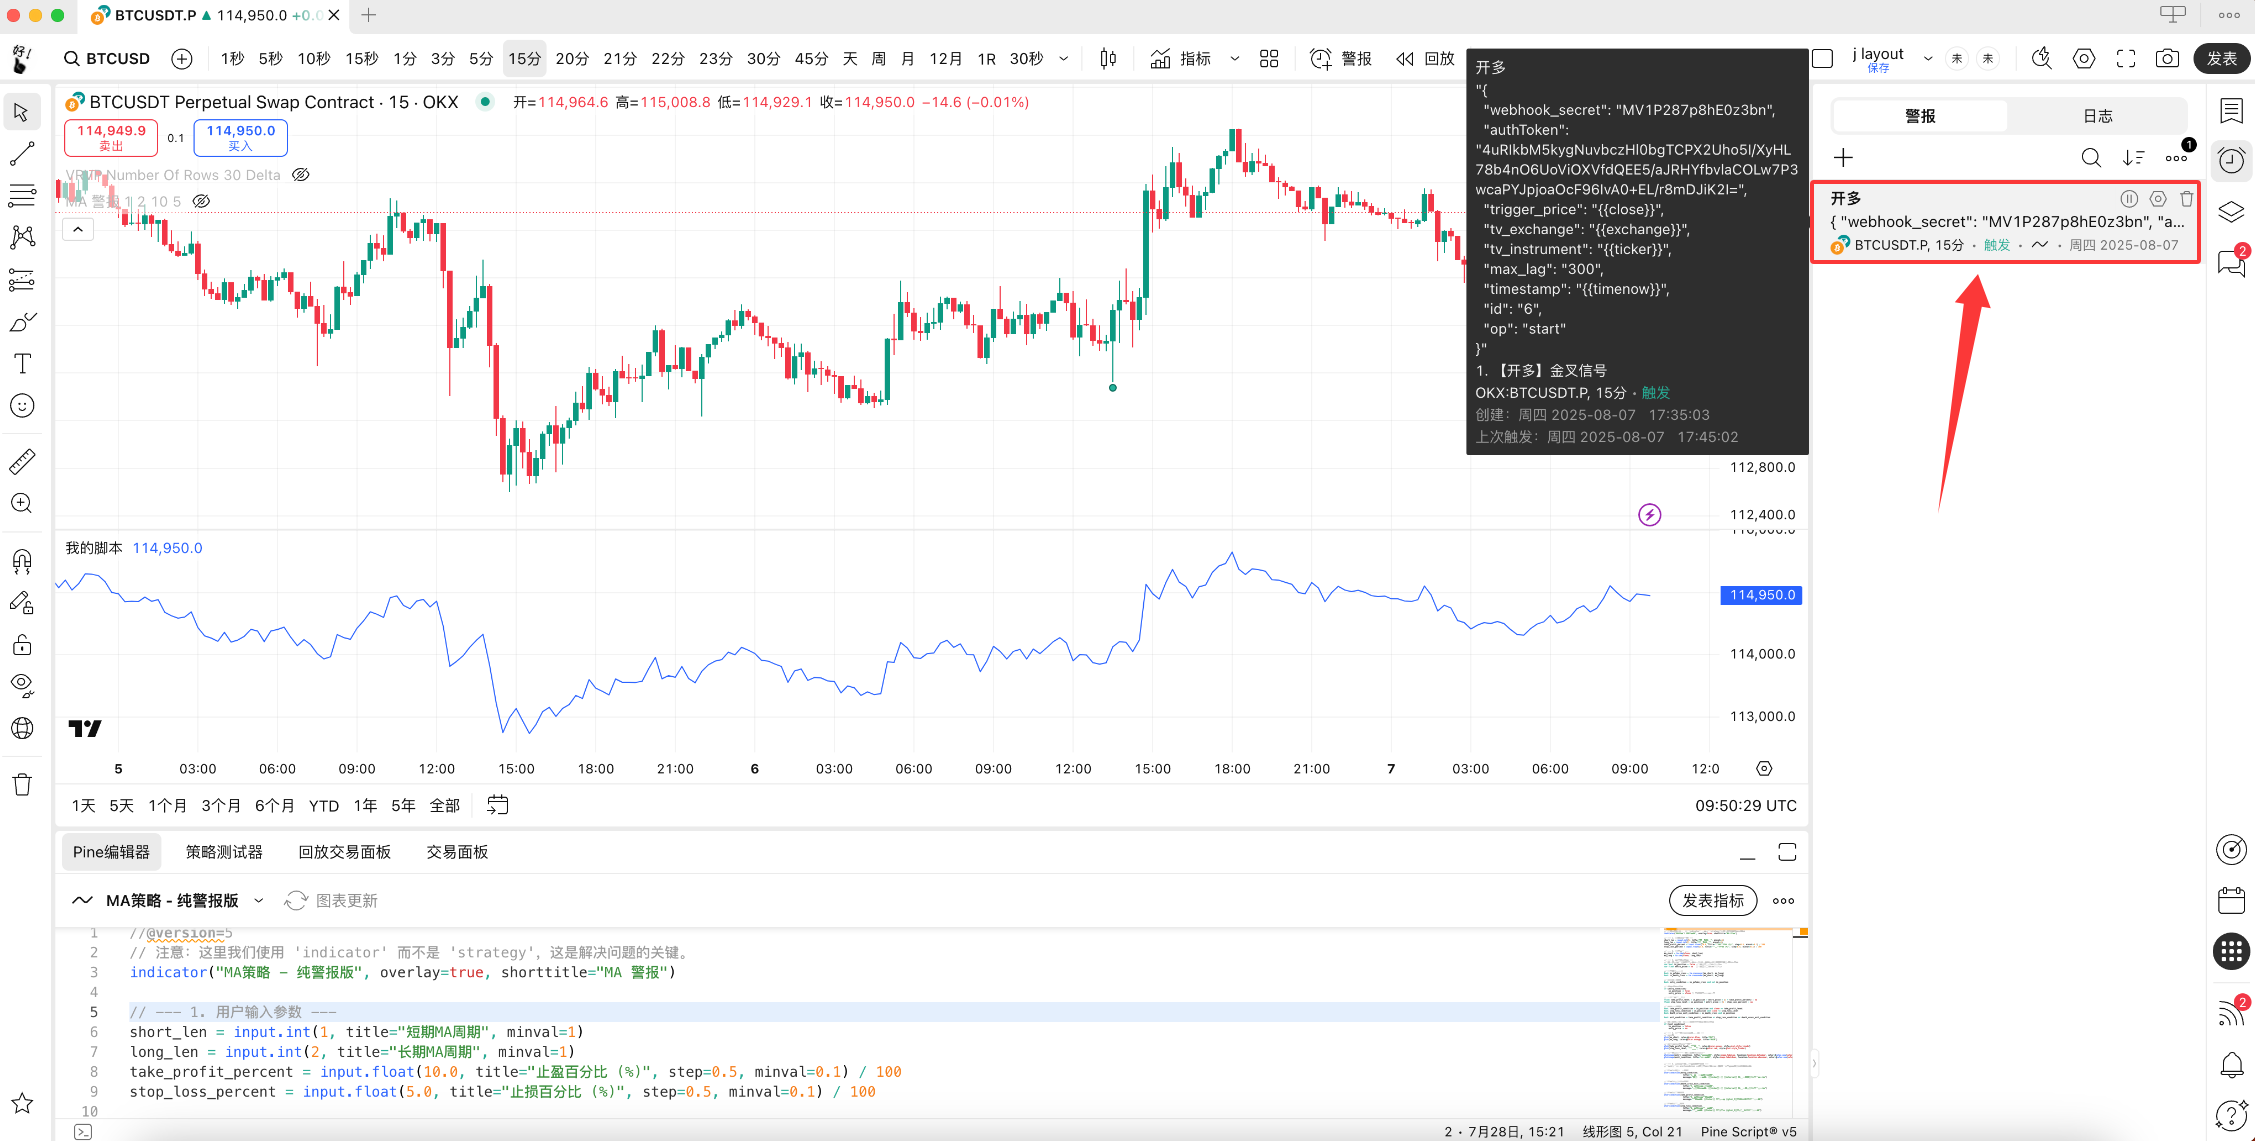Expand the timeframe interval dropdown

[1063, 59]
